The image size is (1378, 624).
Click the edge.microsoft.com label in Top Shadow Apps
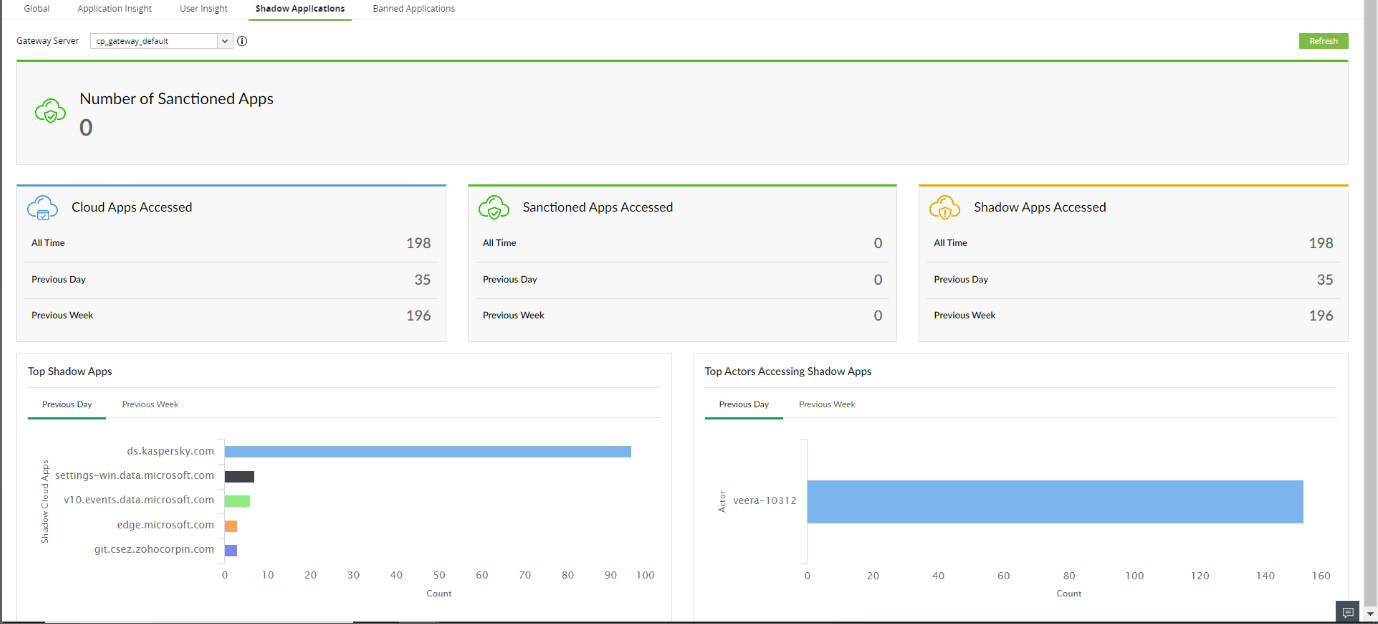[x=165, y=524]
